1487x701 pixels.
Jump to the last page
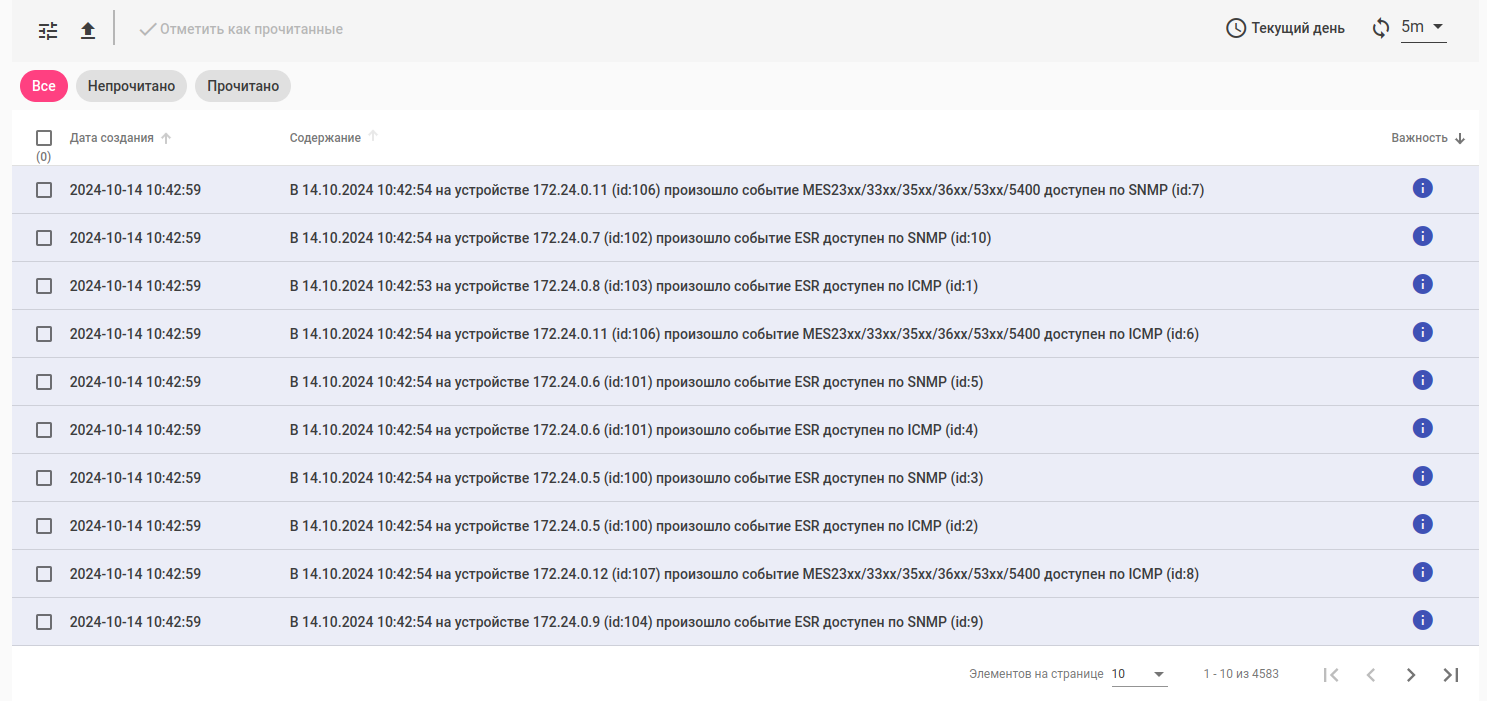[x=1450, y=675]
